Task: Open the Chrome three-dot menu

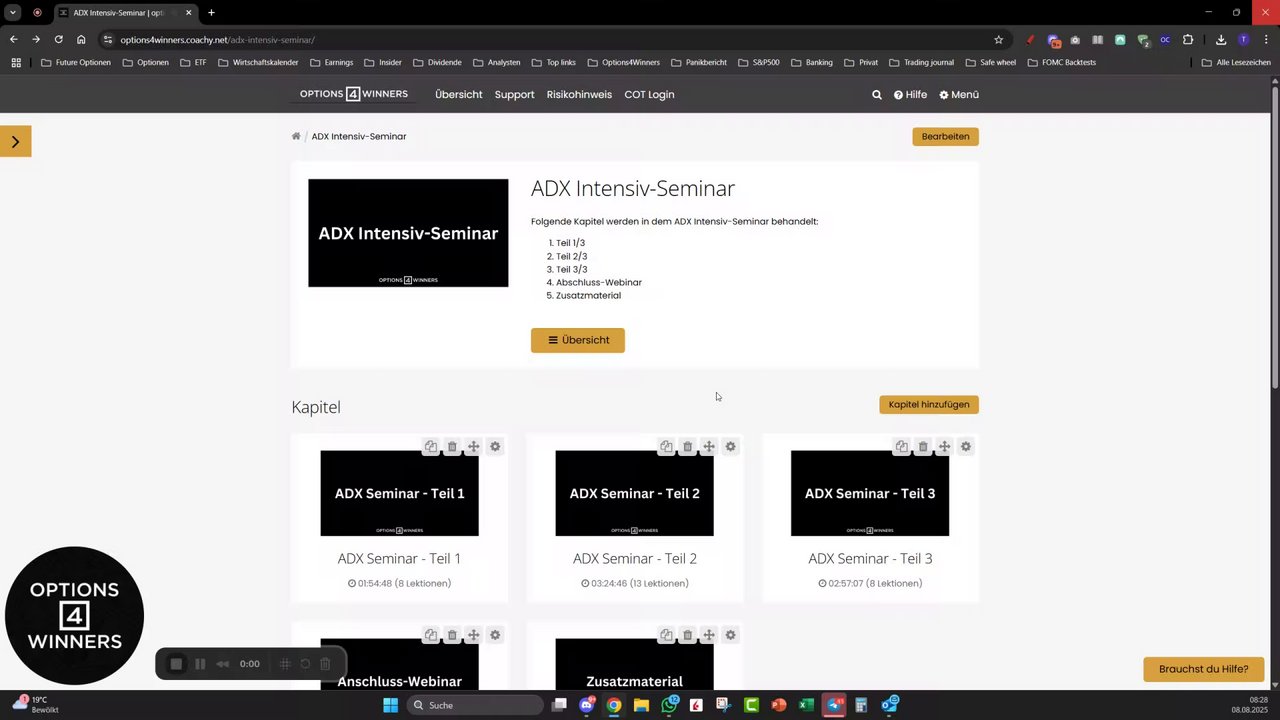Action: point(1264,40)
